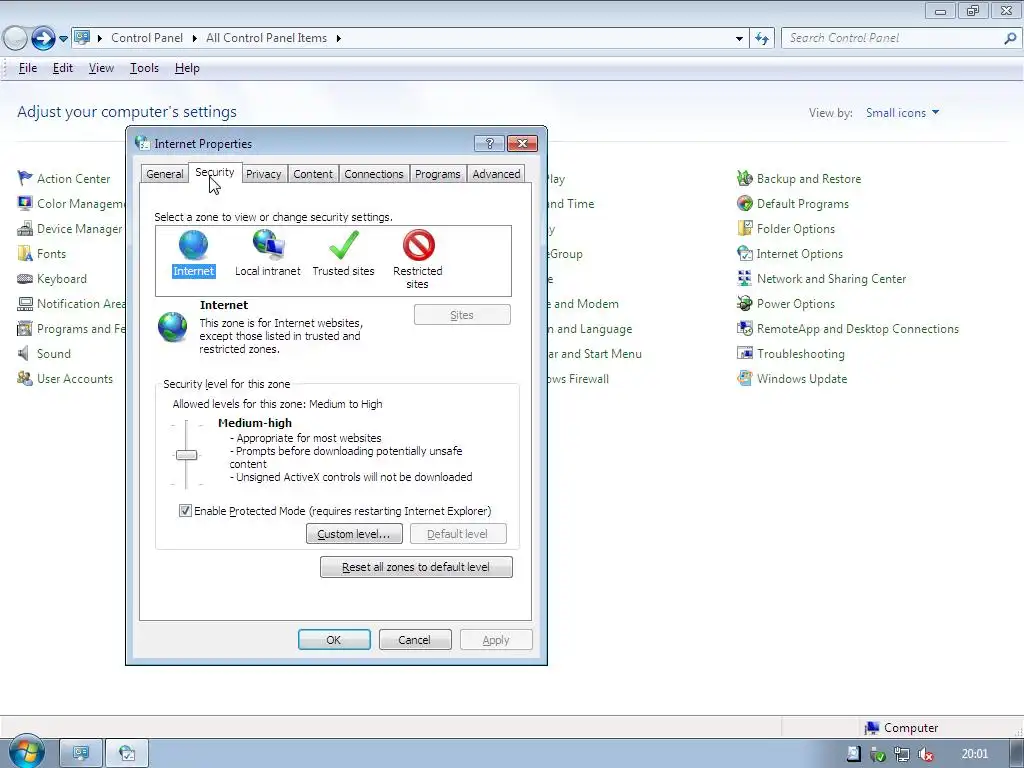Click Reset all zones to default level

[x=416, y=567]
